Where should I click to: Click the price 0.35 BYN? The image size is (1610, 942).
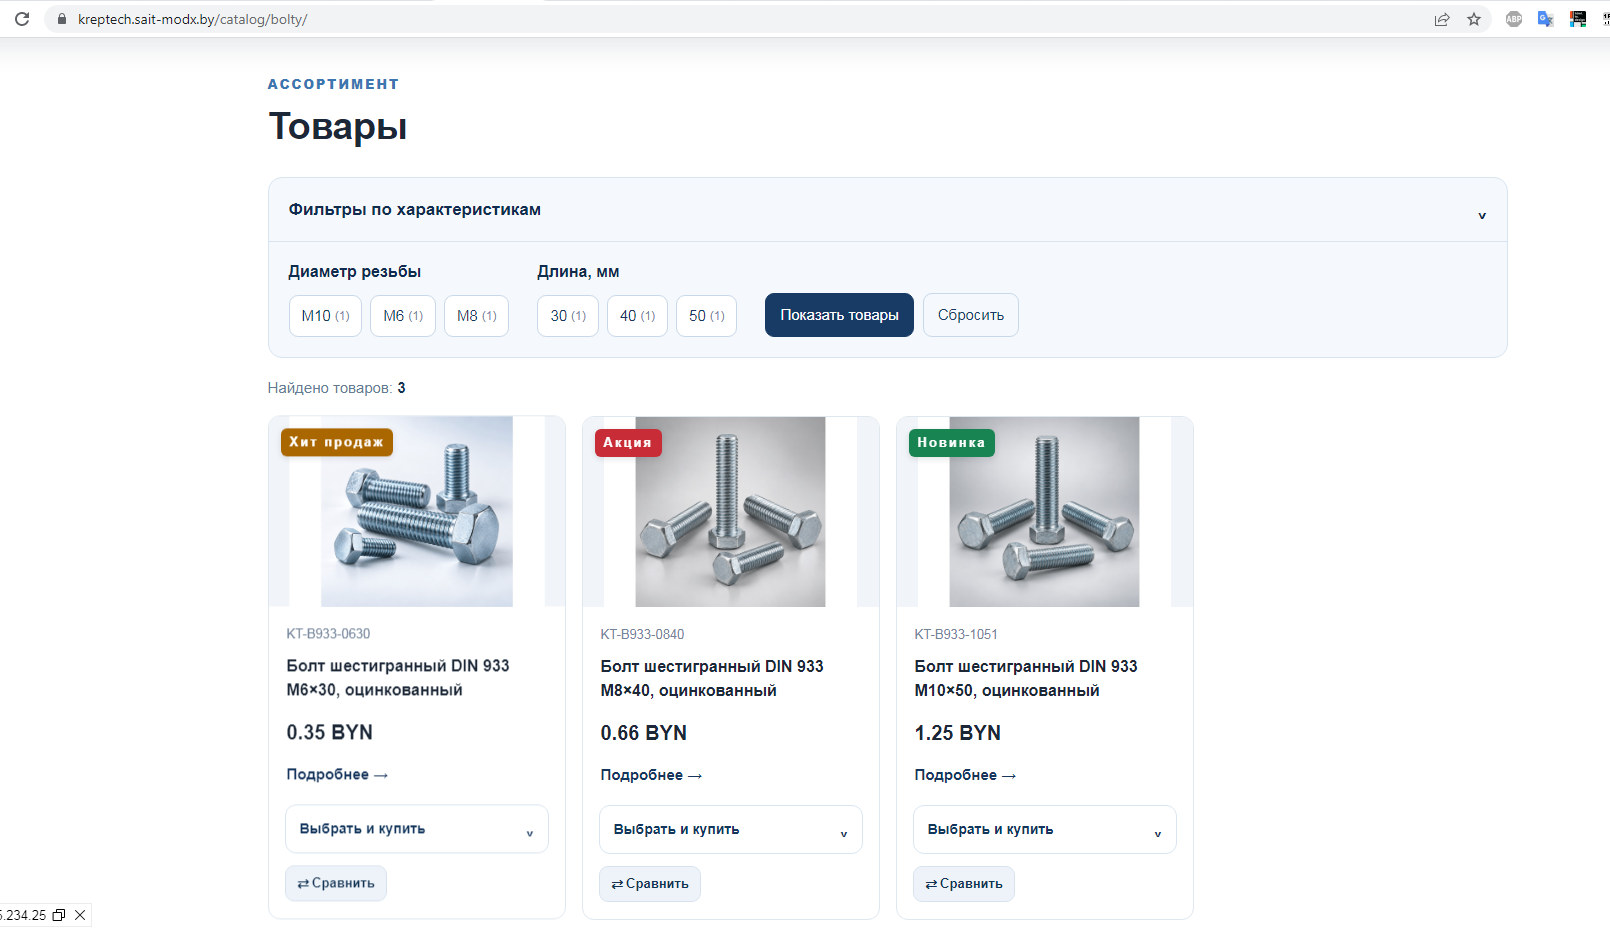pos(330,732)
